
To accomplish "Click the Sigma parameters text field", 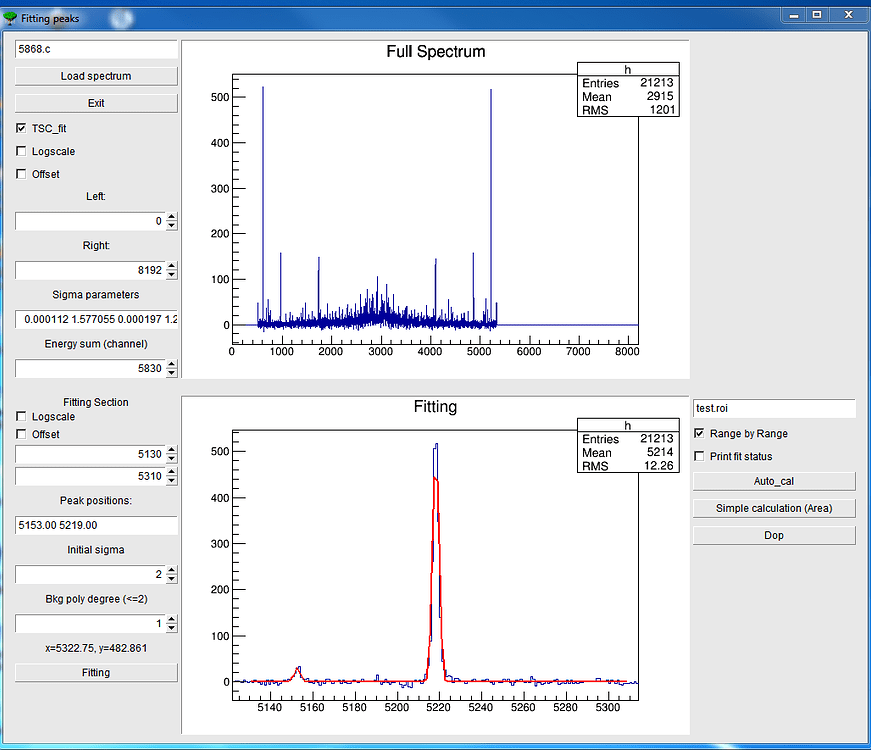I will (x=96, y=319).
